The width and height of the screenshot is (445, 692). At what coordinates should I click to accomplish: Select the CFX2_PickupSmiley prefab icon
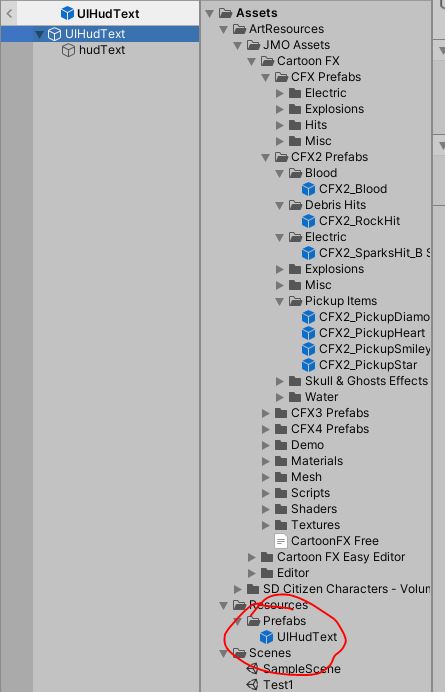tap(308, 349)
